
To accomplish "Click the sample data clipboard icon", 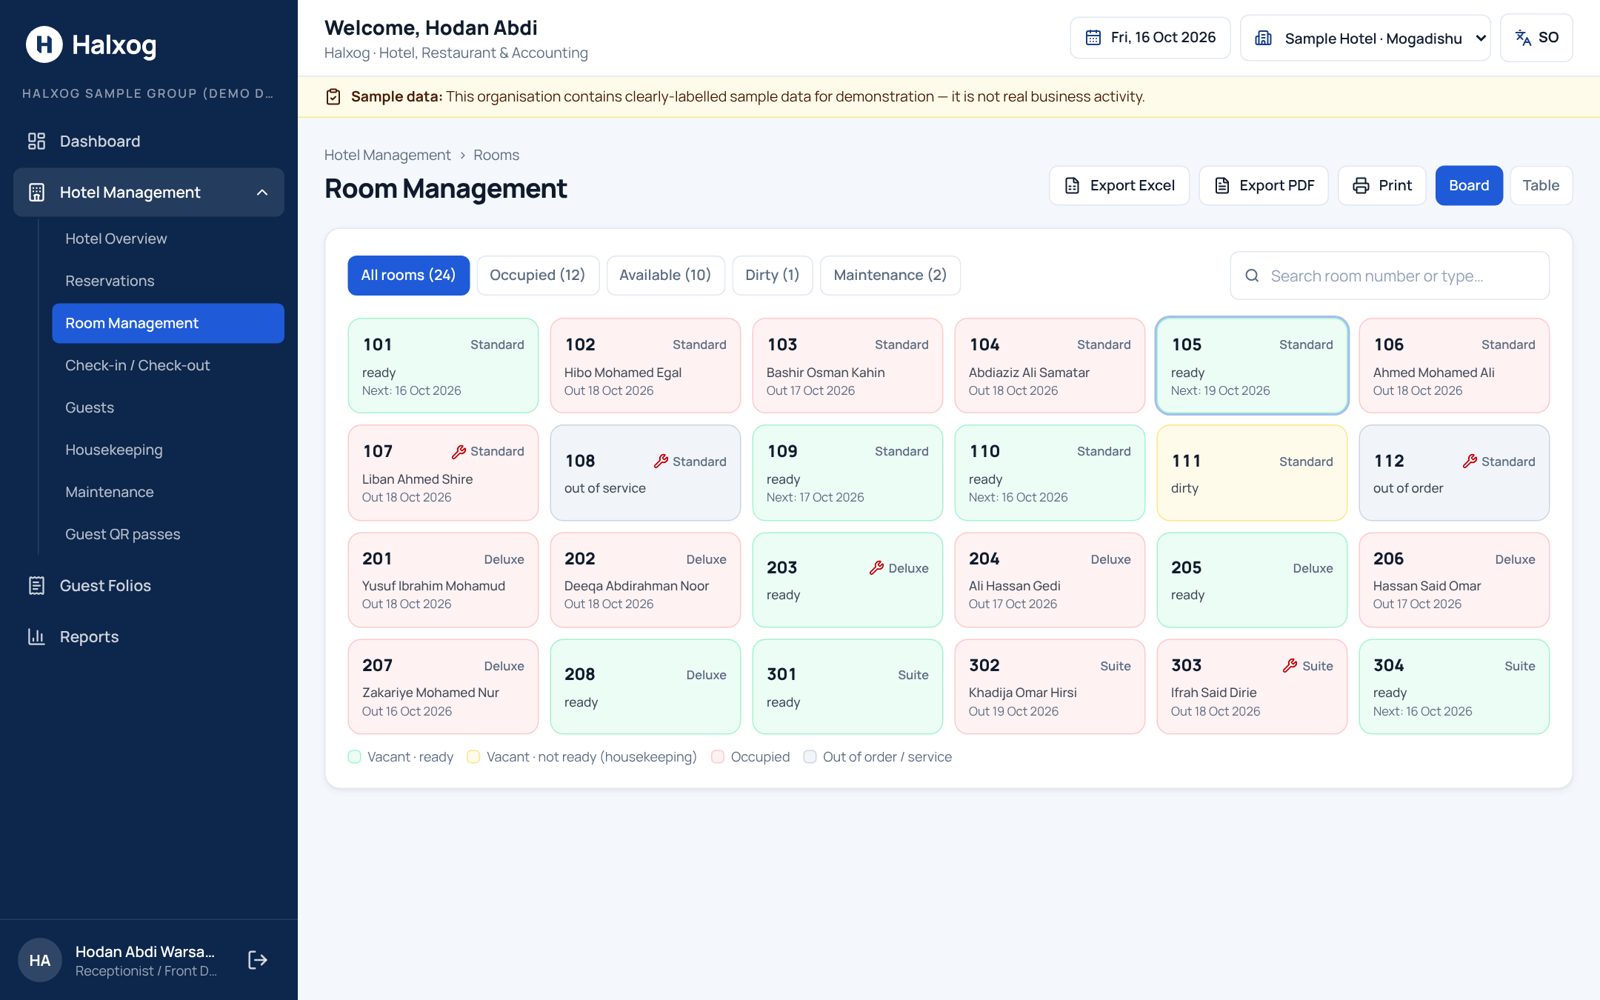I will [333, 97].
